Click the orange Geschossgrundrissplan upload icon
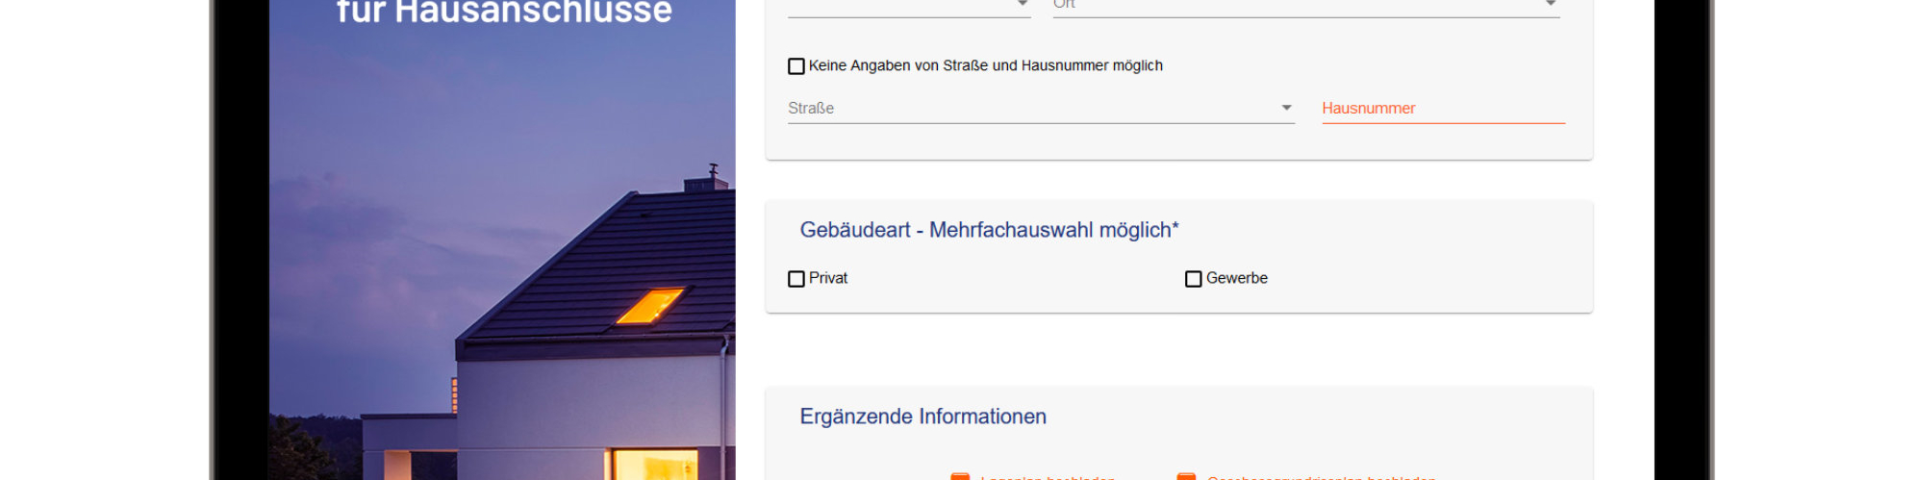Viewport: 1920px width, 480px height. point(1187,476)
